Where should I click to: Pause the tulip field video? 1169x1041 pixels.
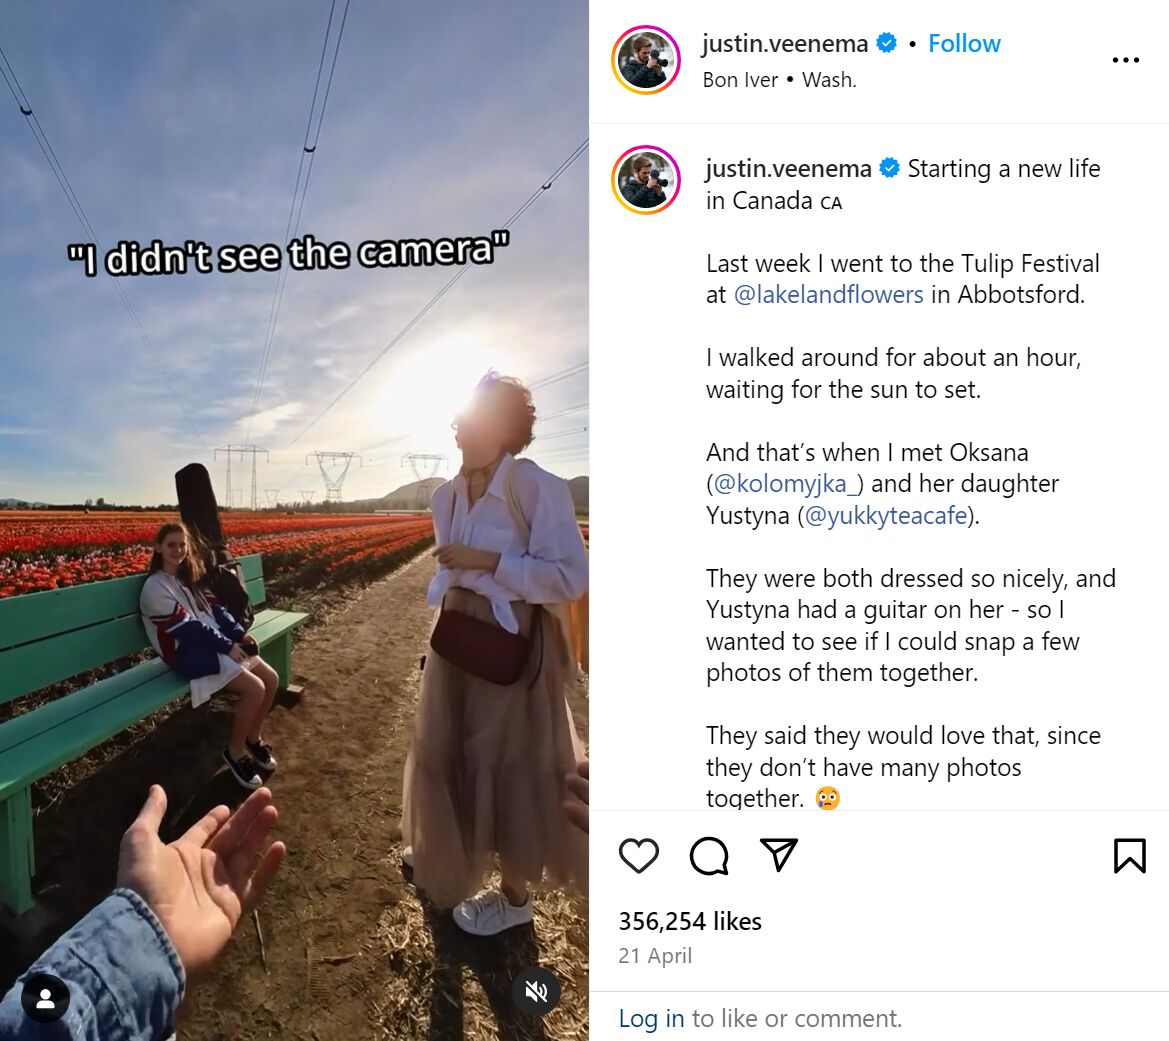294,520
